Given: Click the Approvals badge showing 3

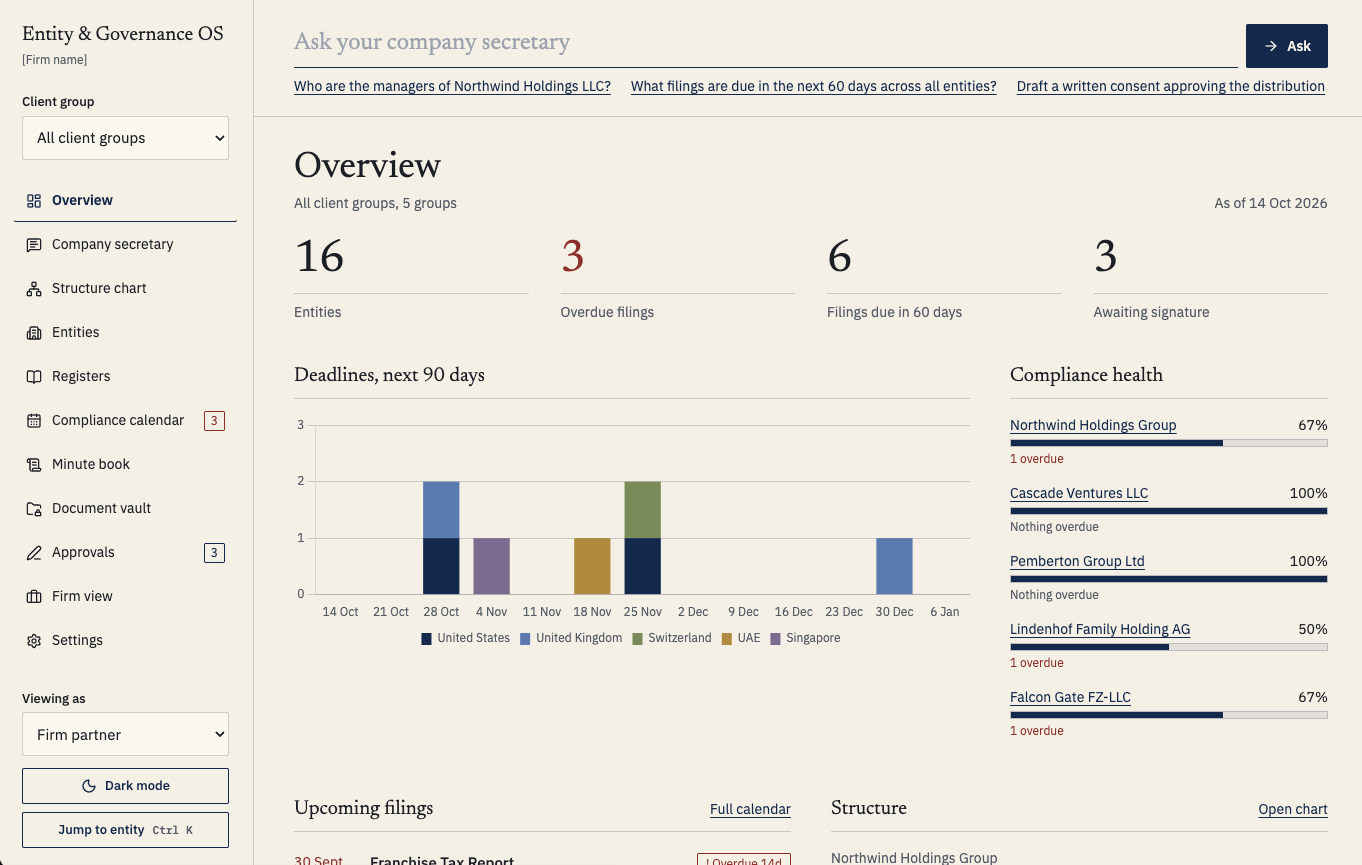Looking at the screenshot, I should pos(214,553).
